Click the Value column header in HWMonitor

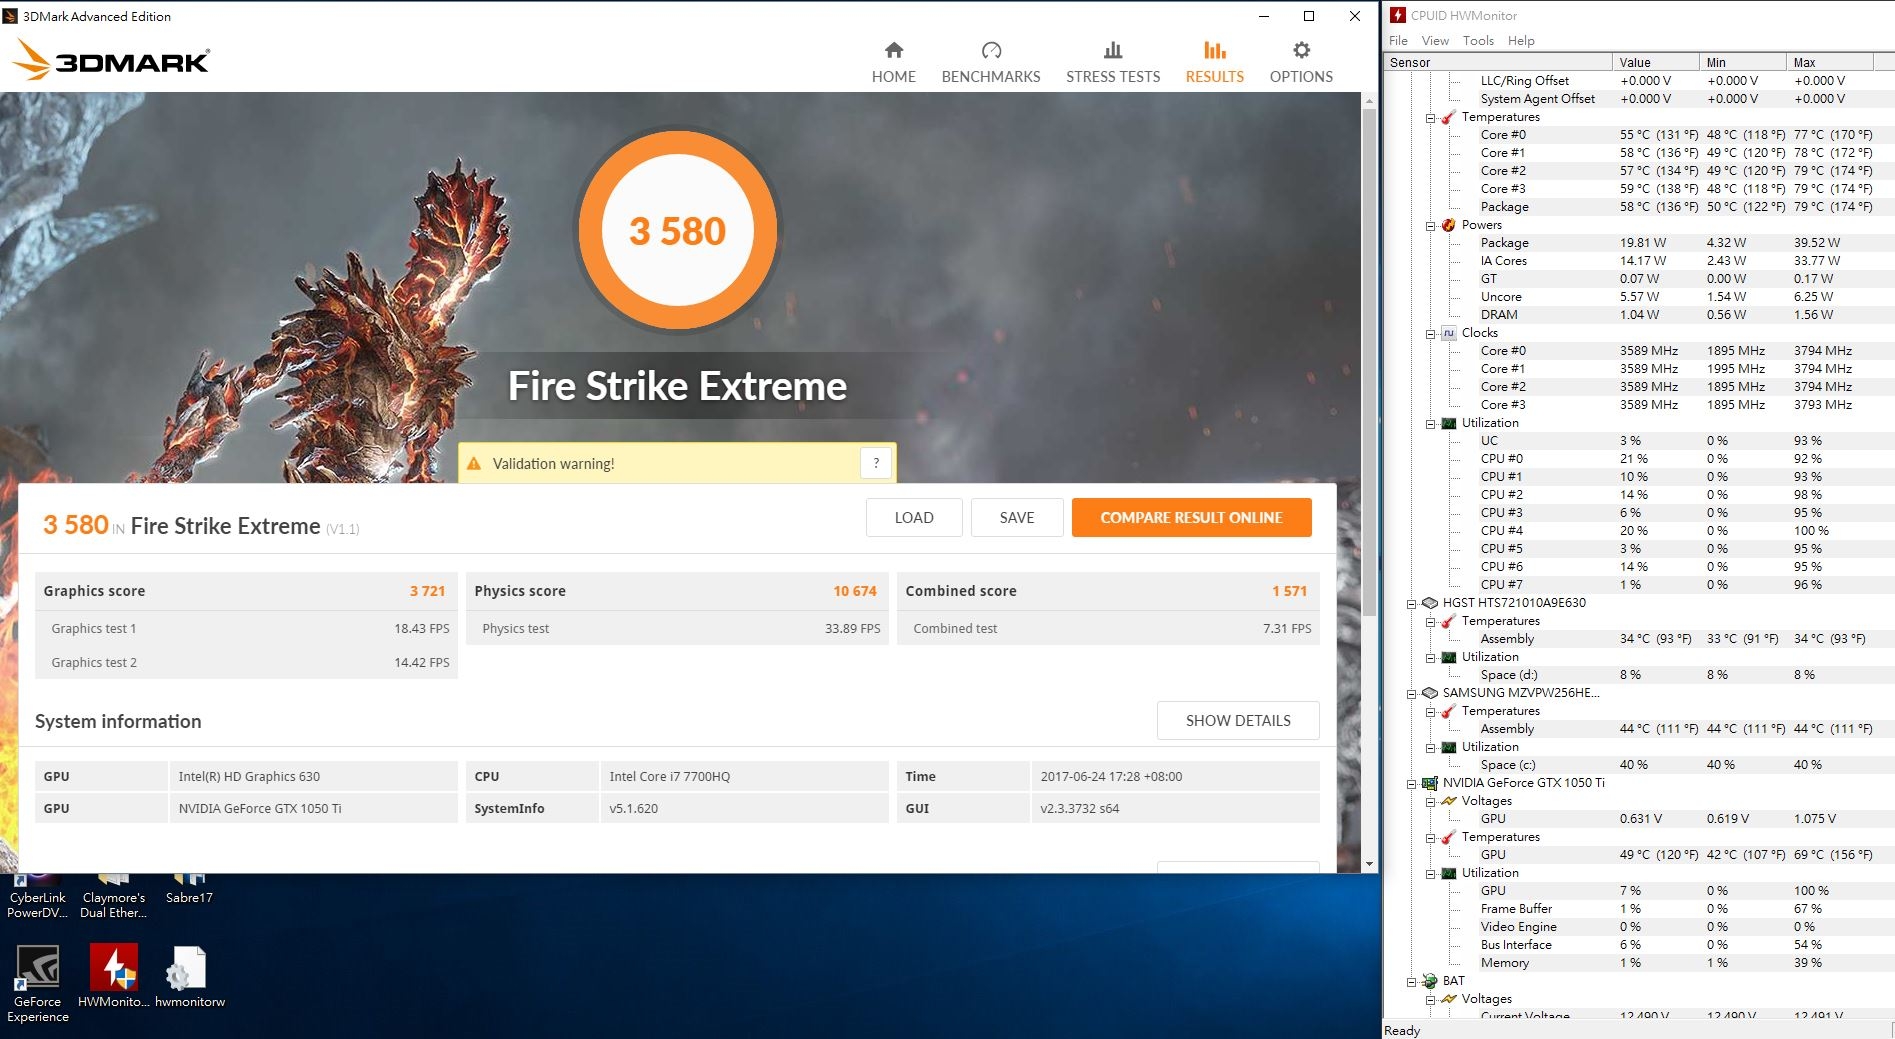tap(1655, 62)
